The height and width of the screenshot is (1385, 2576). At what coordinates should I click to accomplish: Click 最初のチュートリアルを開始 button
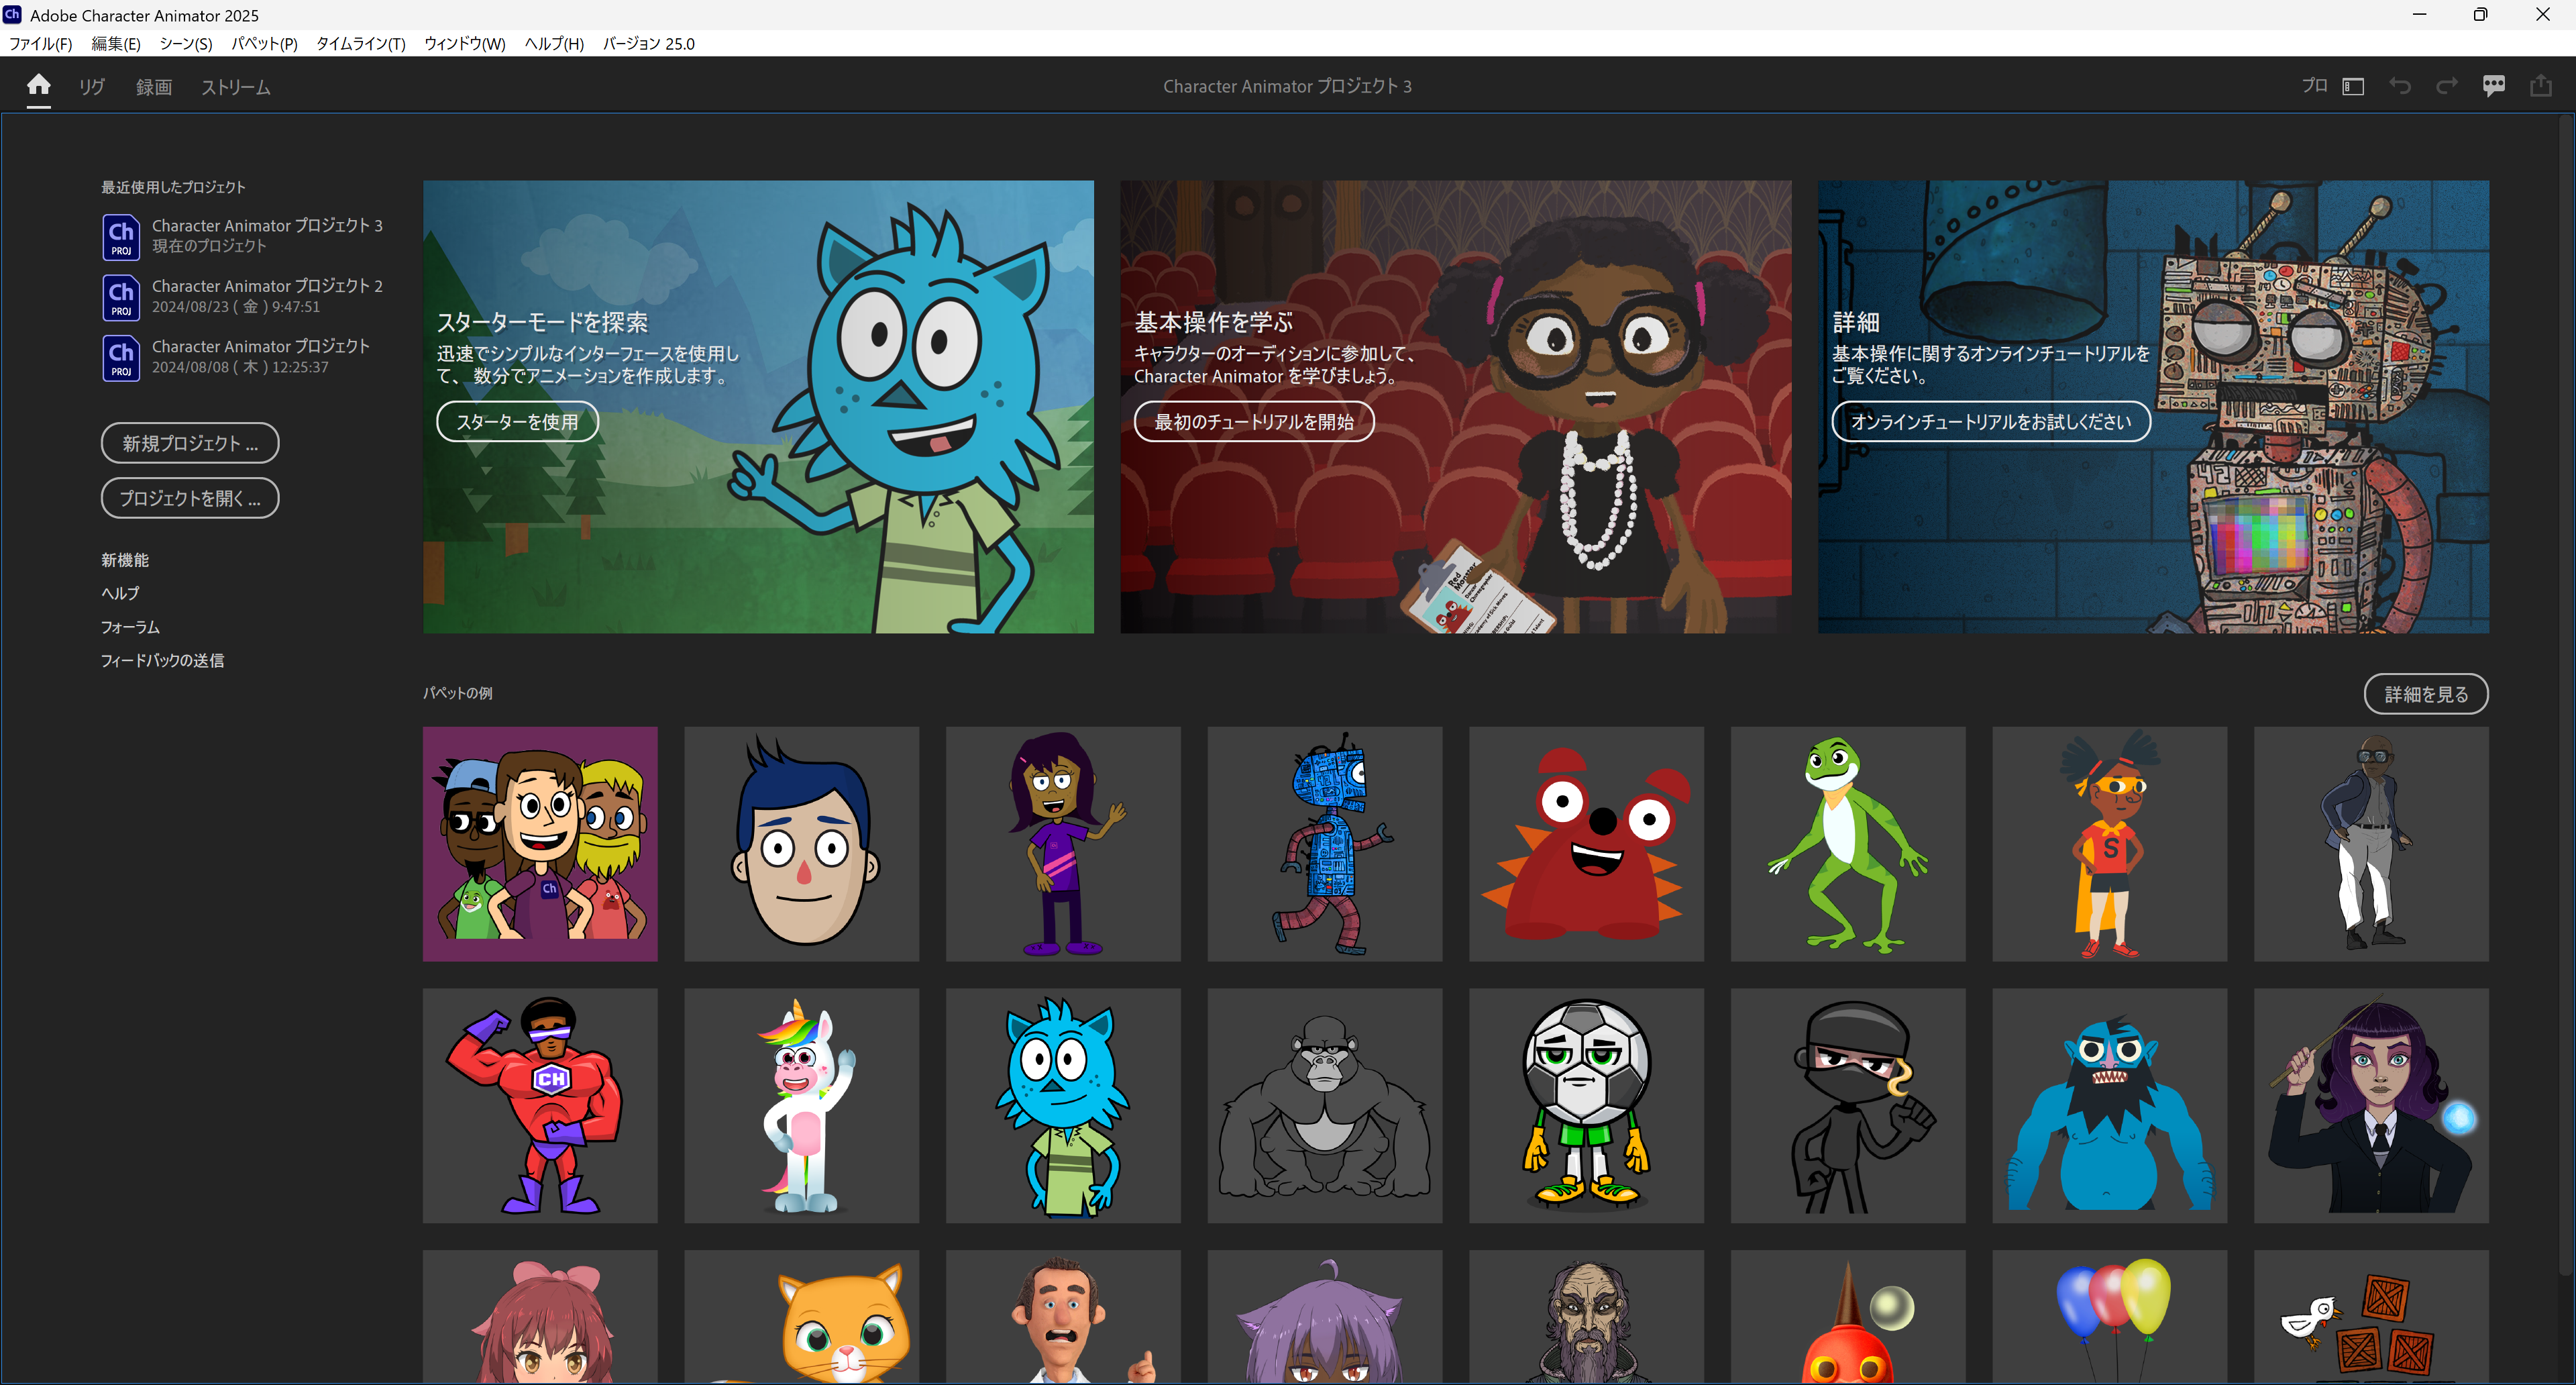(1254, 421)
